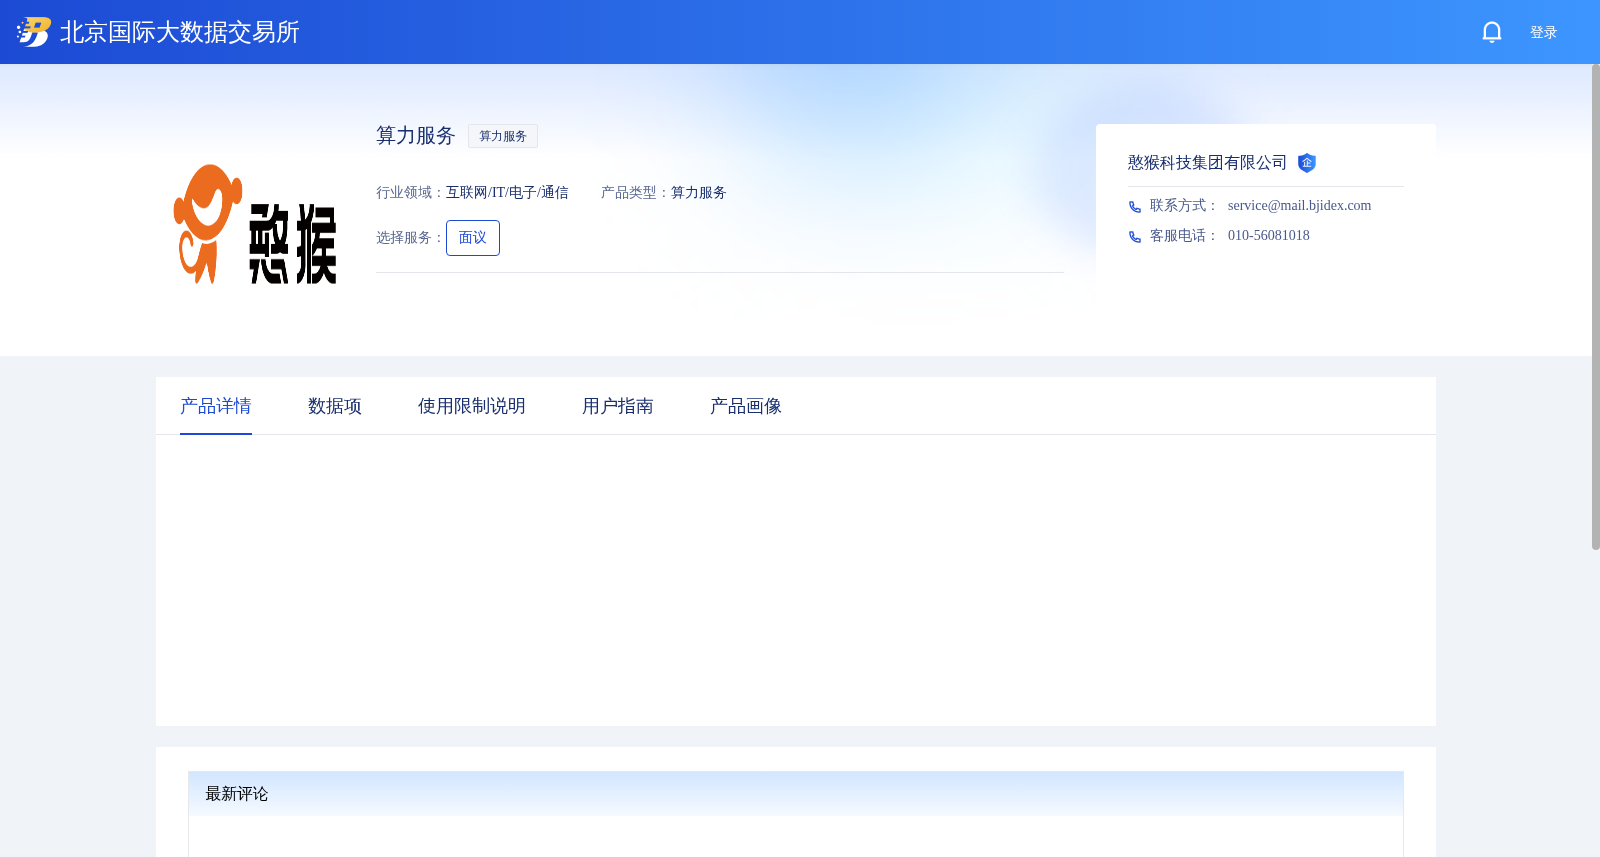The height and width of the screenshot is (857, 1600).
Task: Select the 面议 service option
Action: [x=473, y=238]
